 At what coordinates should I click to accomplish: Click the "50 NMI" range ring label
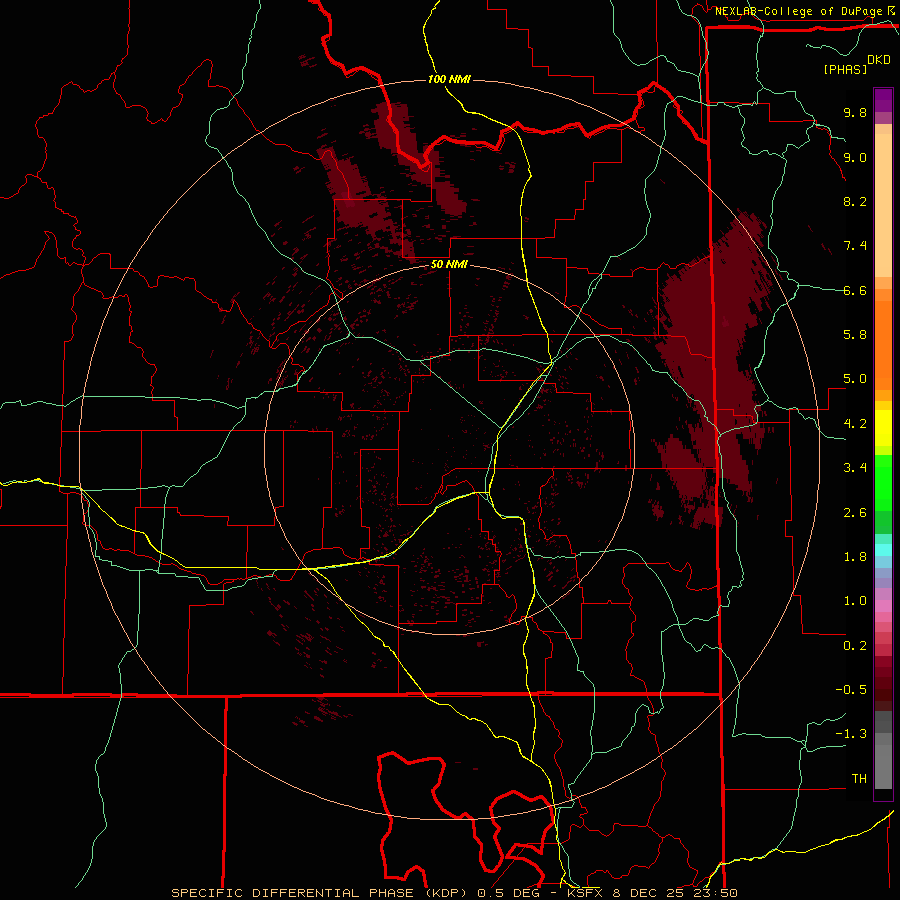[x=449, y=265]
